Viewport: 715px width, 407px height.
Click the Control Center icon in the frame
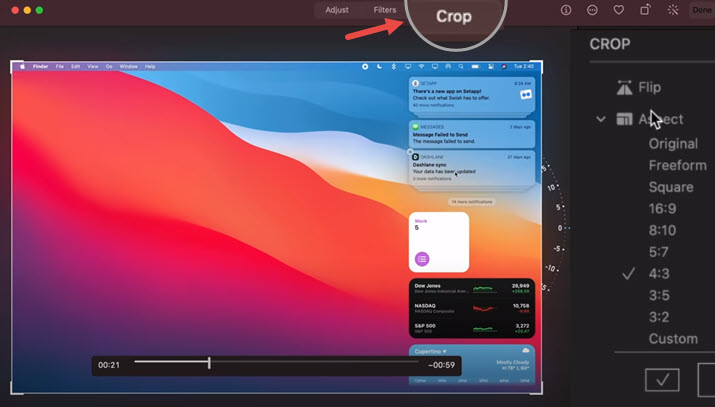491,67
